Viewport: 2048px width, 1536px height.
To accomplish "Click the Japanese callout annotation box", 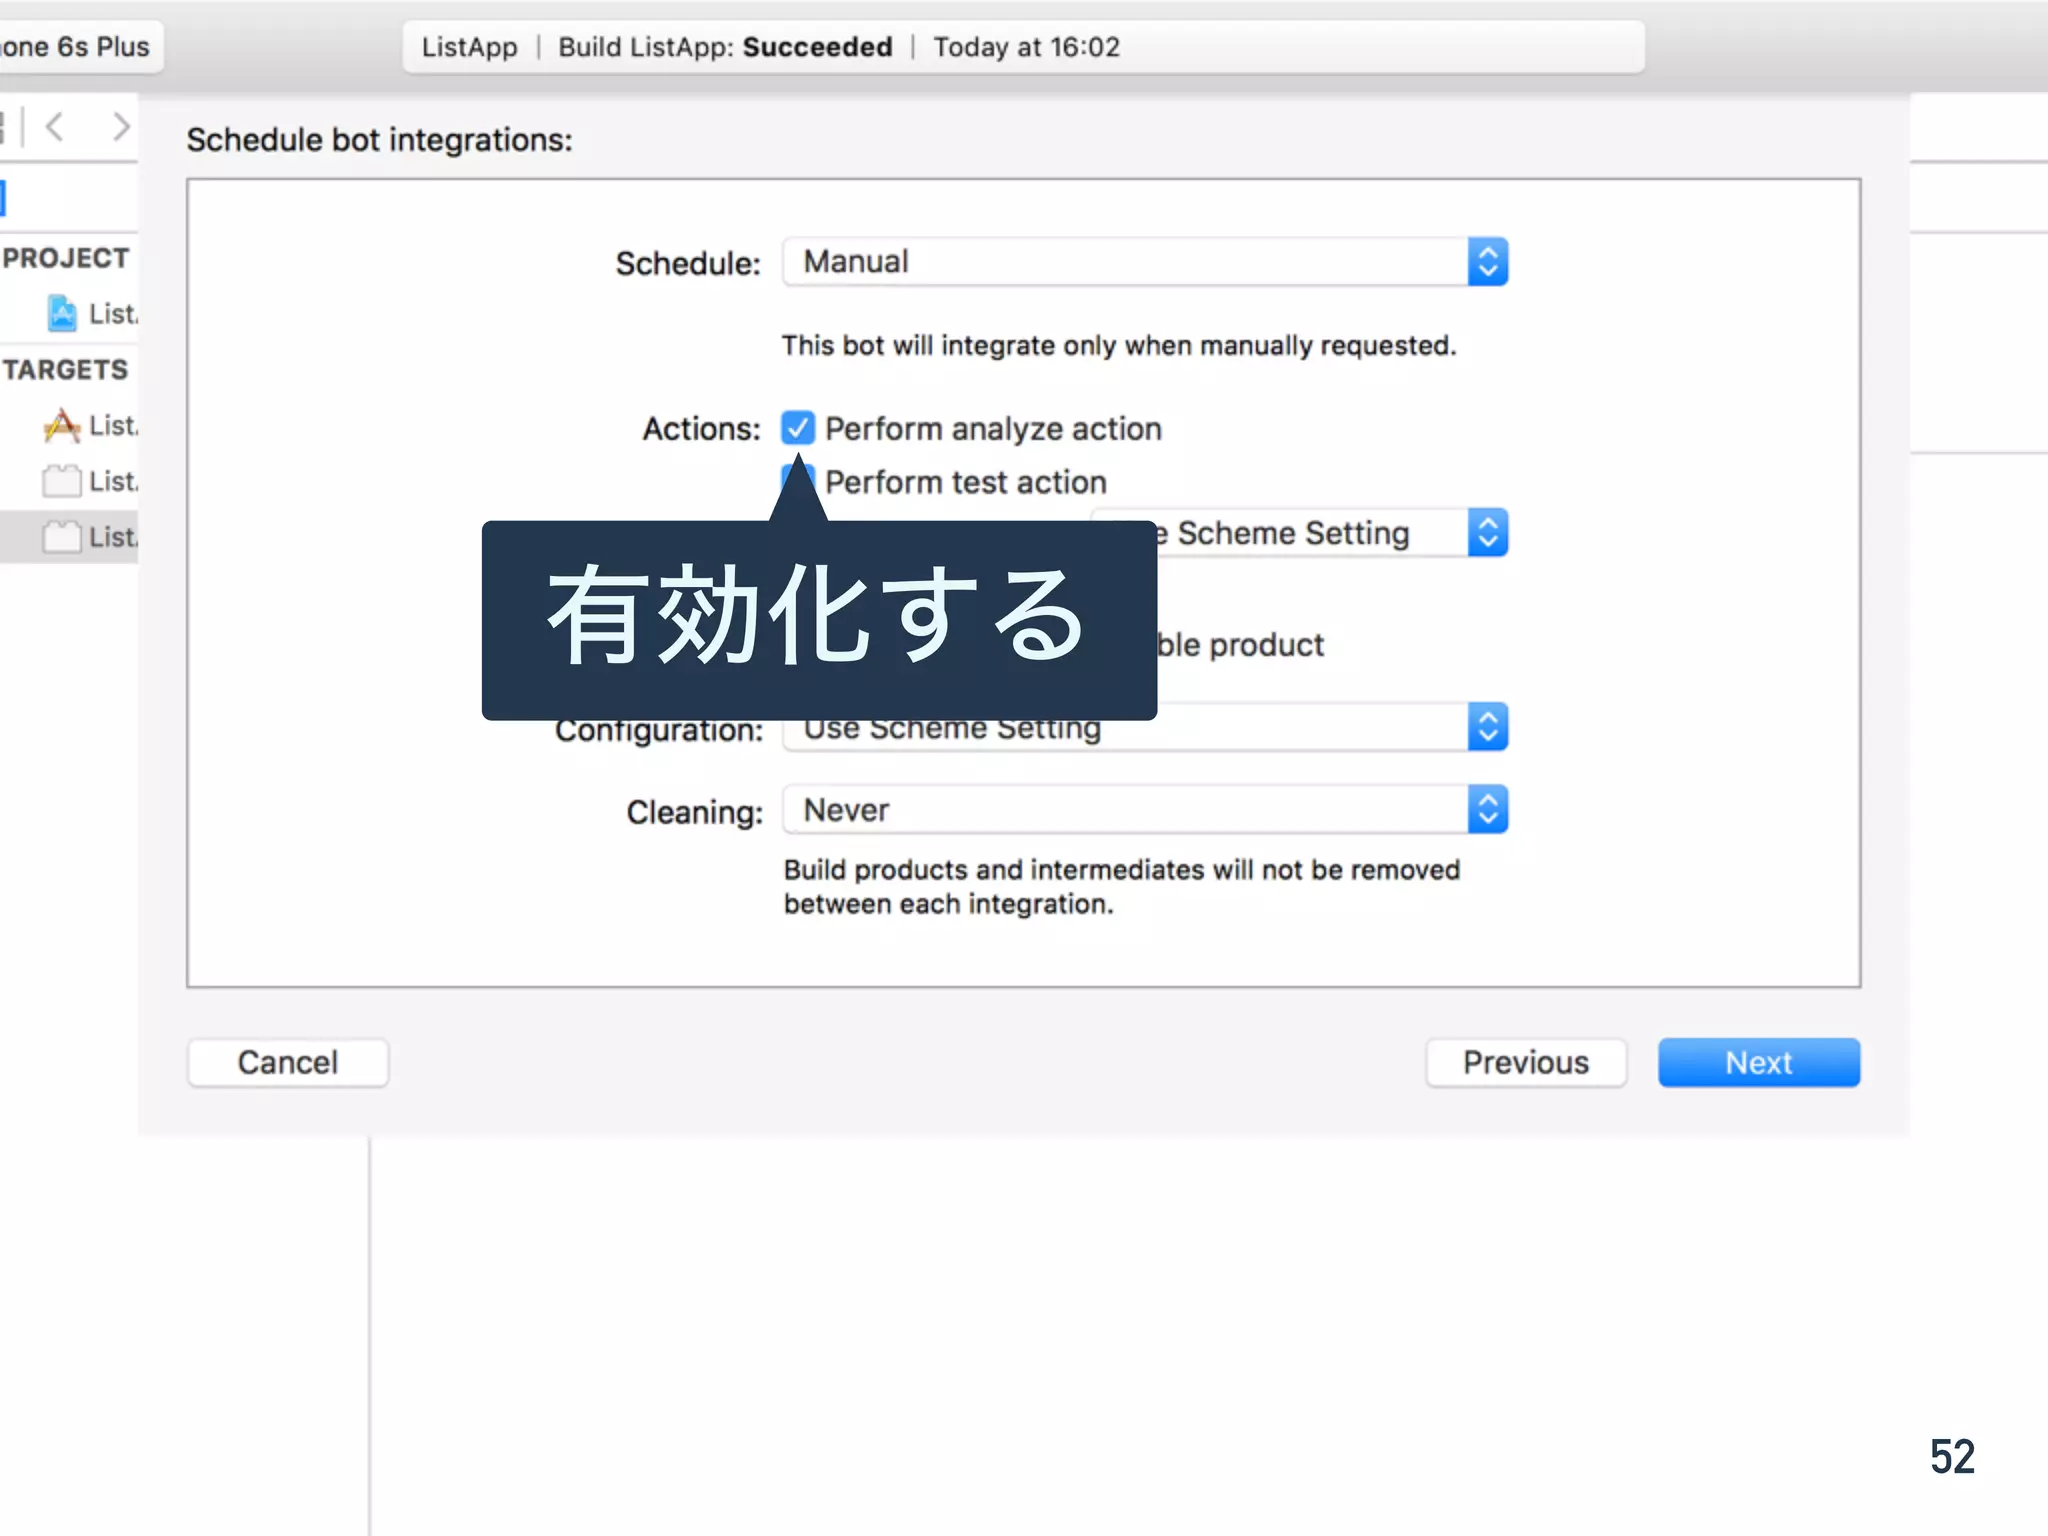I will [x=818, y=620].
